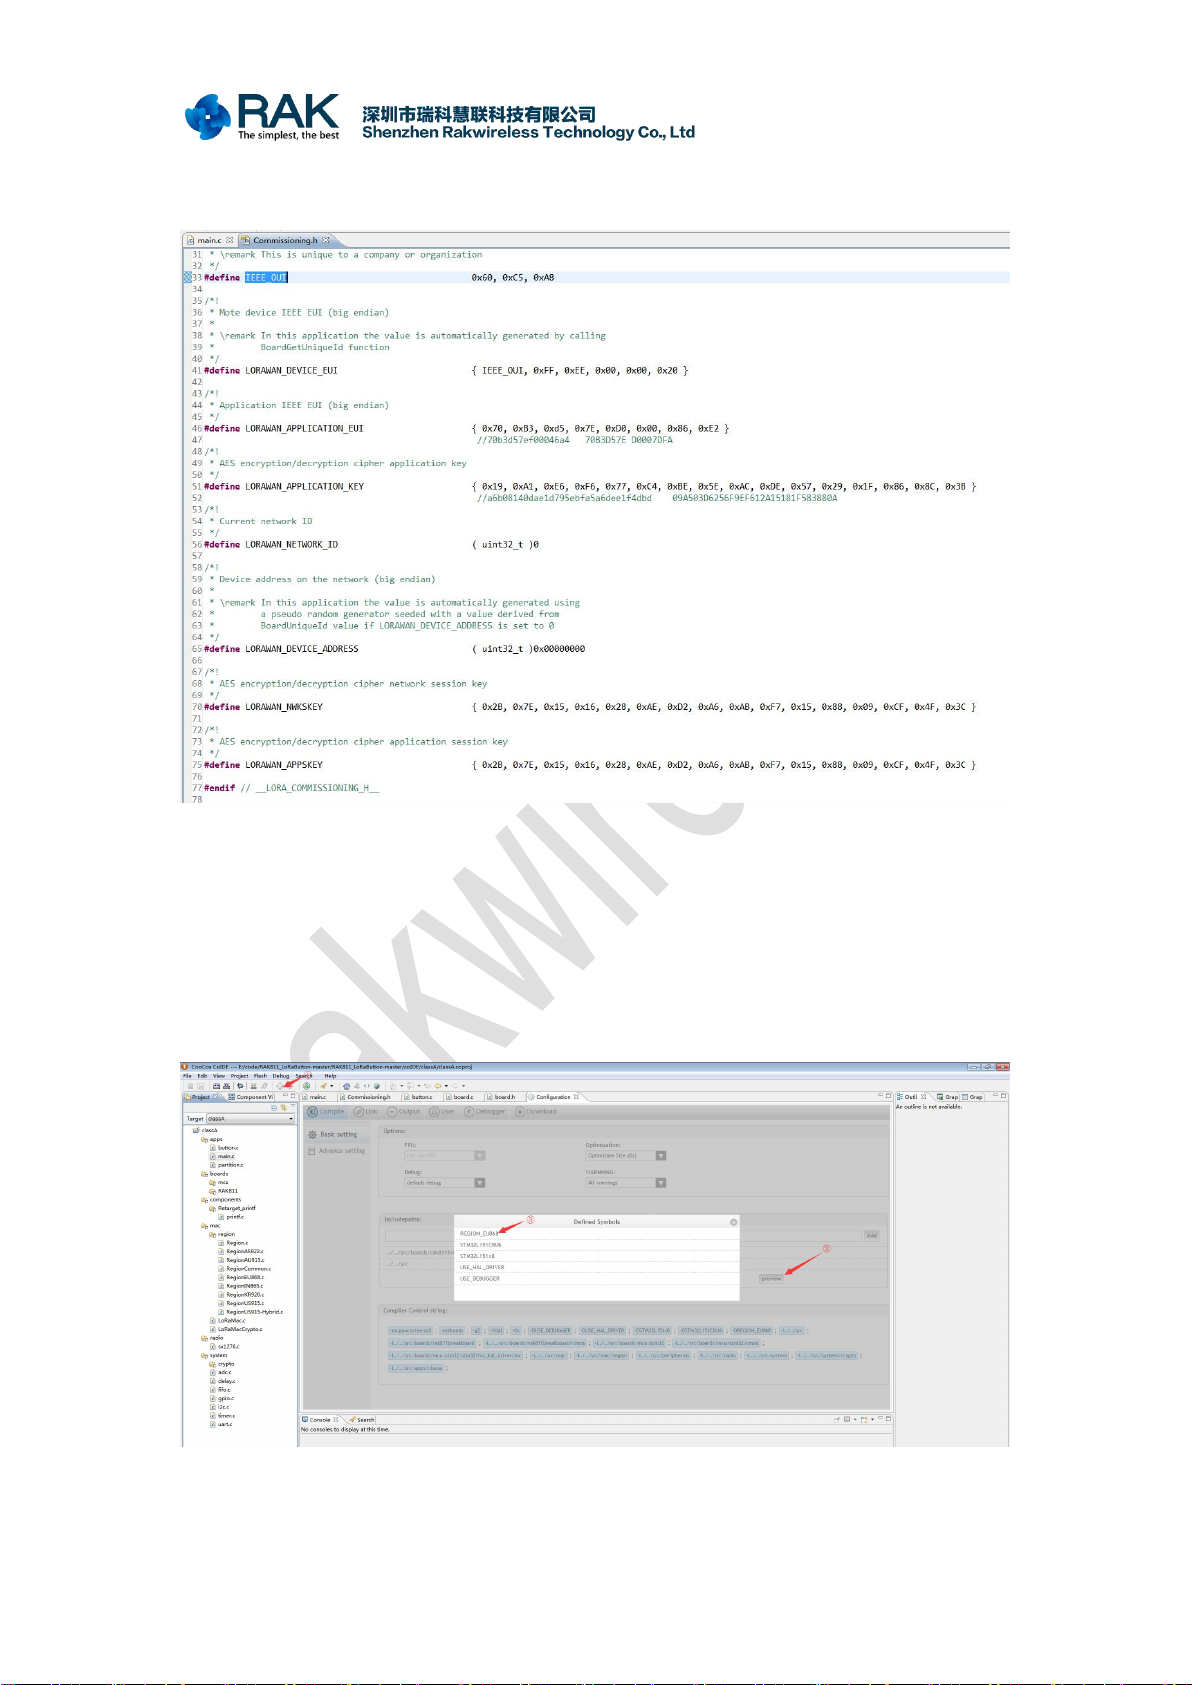Close the Defined Symbols popup
This screenshot has height=1685, width=1192.
tap(733, 1222)
